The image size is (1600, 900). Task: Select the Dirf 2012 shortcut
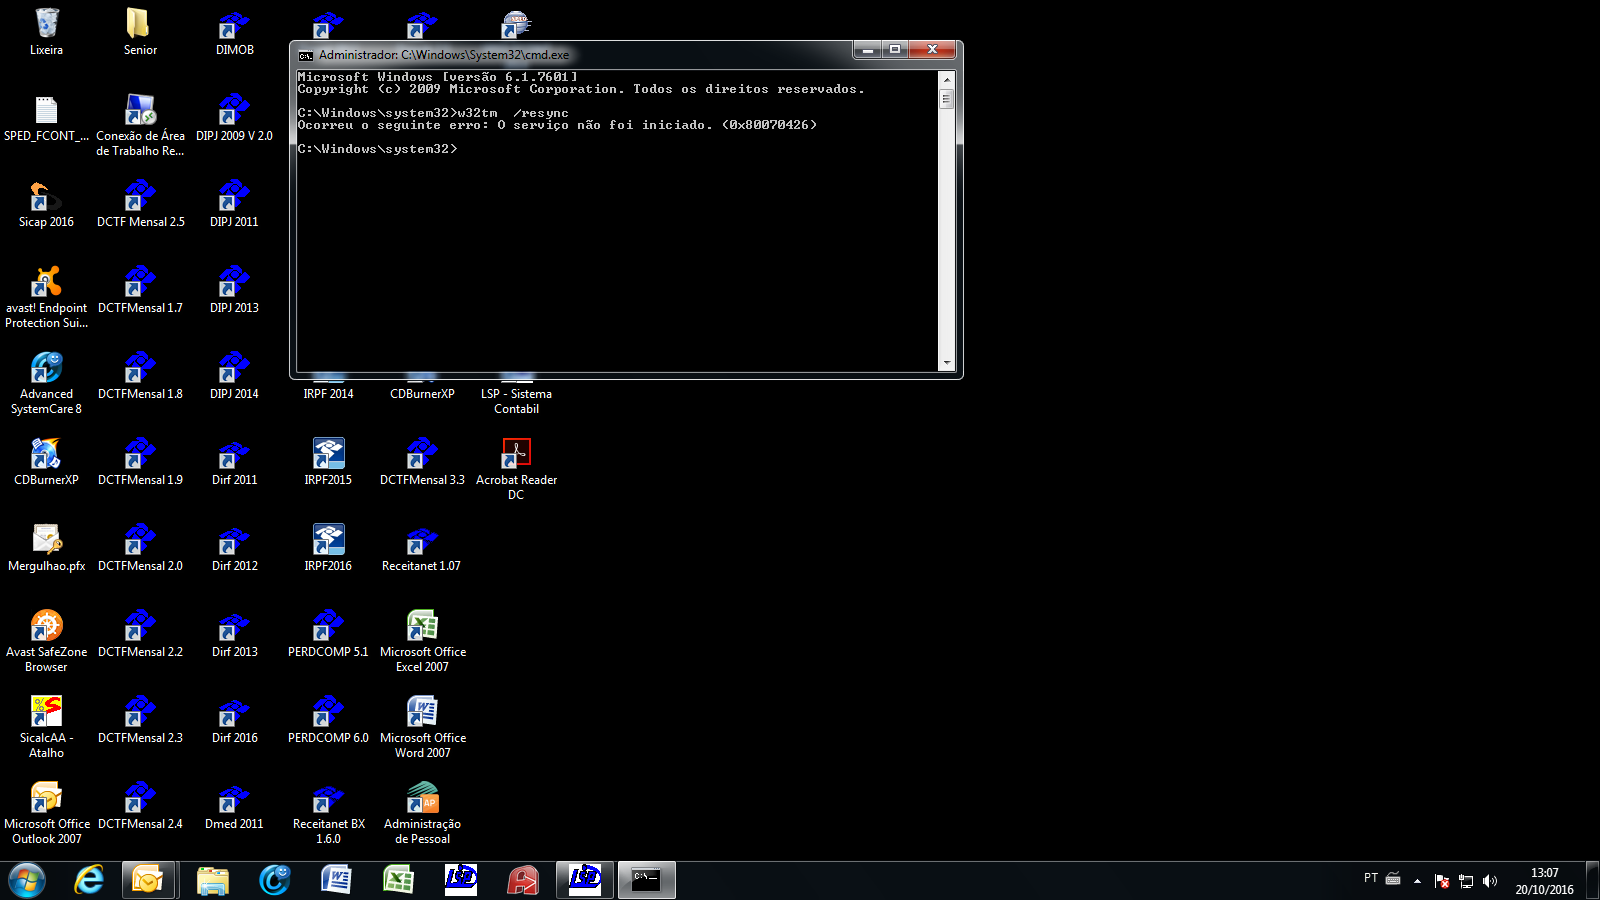click(235, 548)
